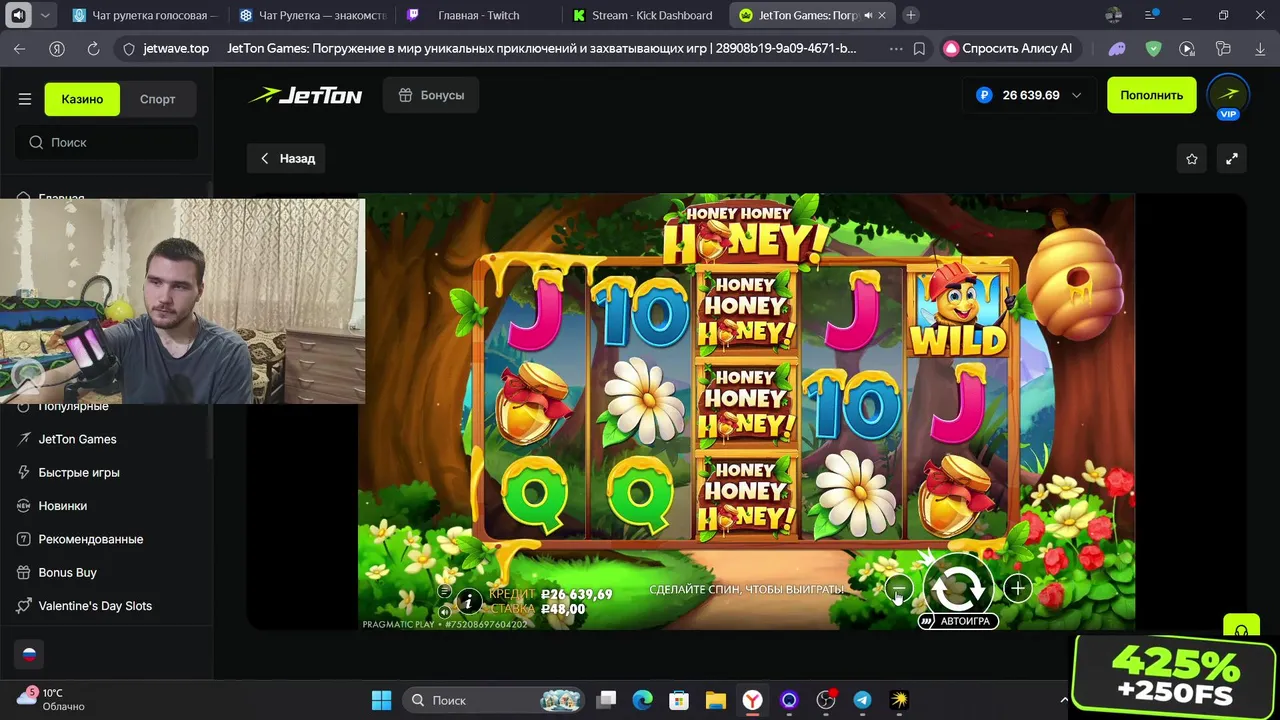The height and width of the screenshot is (720, 1280).
Task: Switch to Чат Рулетка — знакомства tab
Action: 312,15
